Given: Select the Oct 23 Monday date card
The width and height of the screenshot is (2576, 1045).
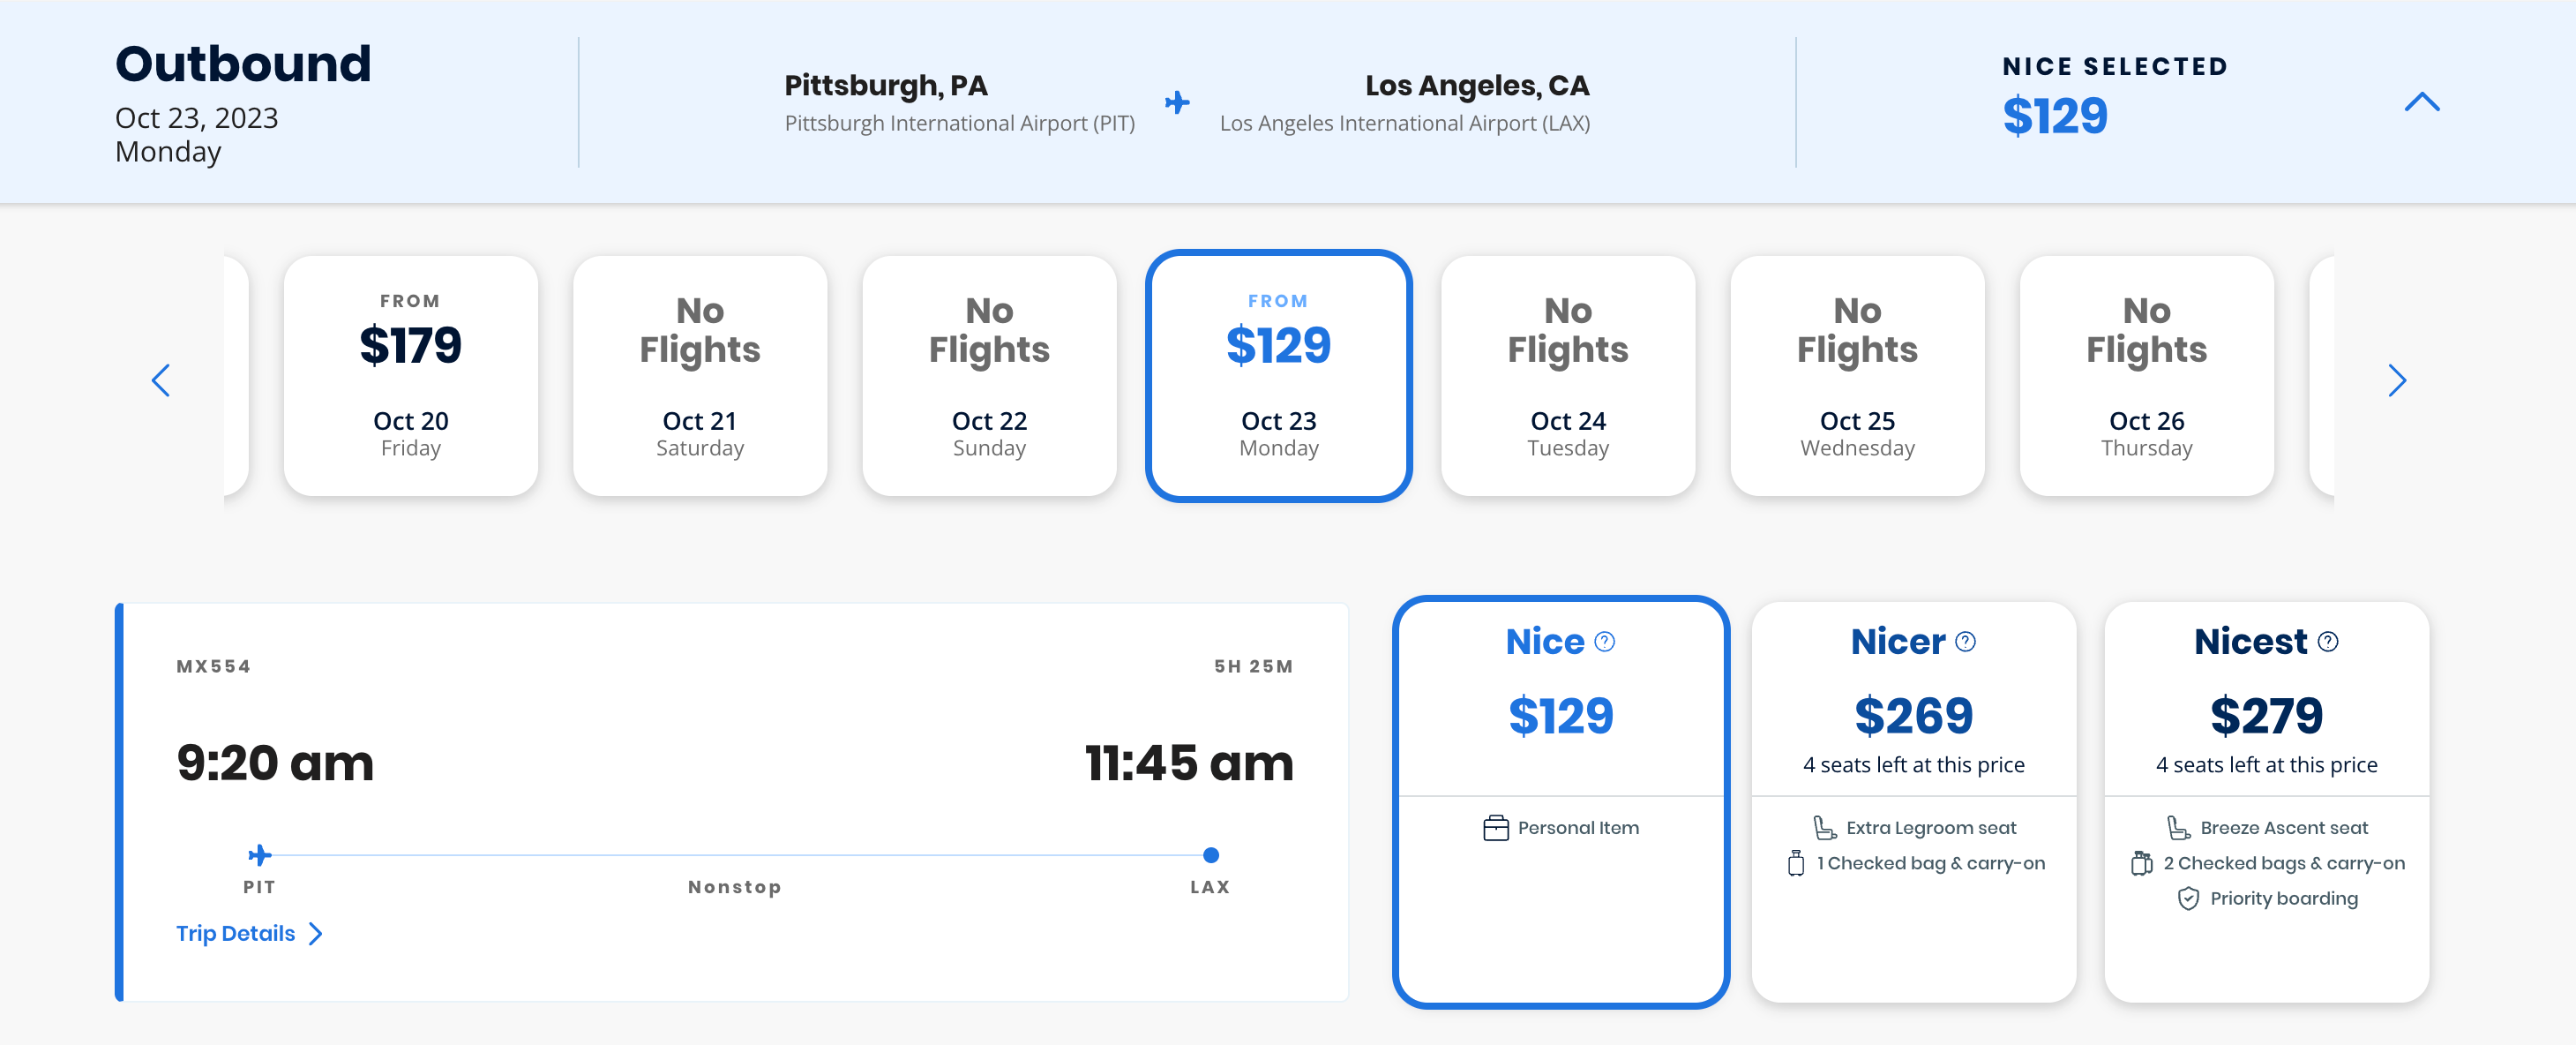Looking at the screenshot, I should 1278,376.
